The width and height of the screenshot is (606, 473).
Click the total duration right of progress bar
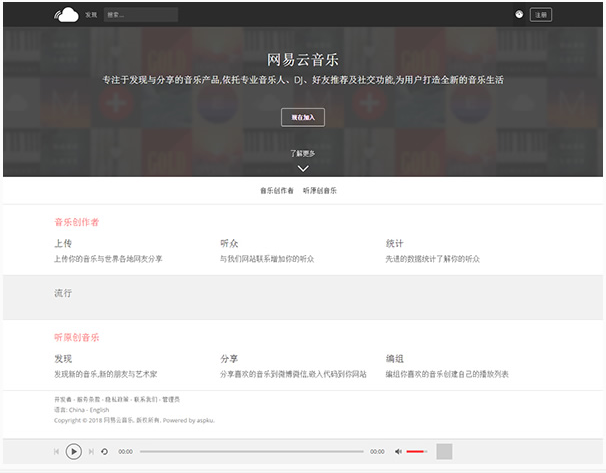(x=377, y=451)
